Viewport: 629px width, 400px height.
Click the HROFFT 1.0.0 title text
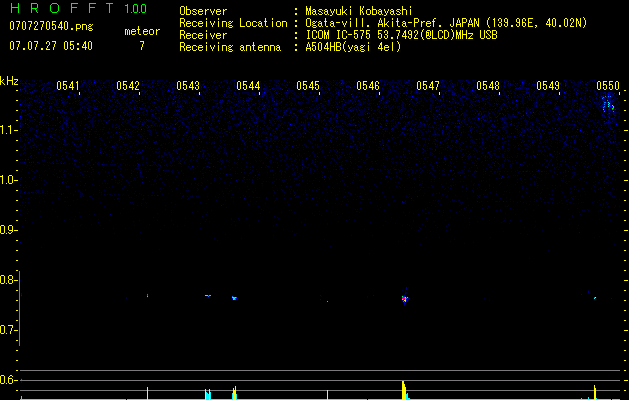[x=78, y=8]
